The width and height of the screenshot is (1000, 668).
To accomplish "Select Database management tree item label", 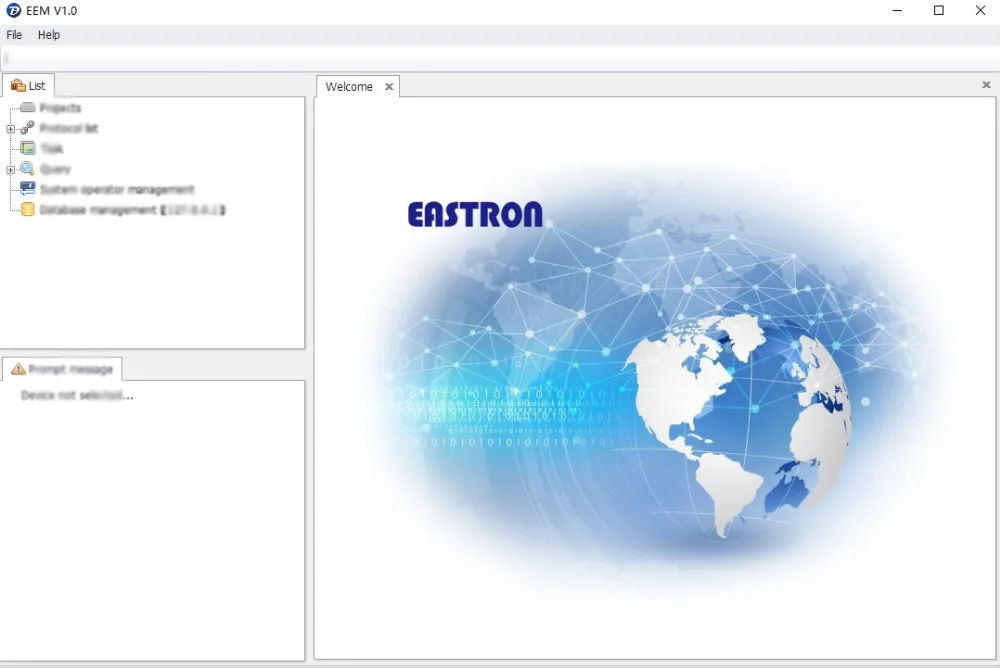I will [x=133, y=210].
